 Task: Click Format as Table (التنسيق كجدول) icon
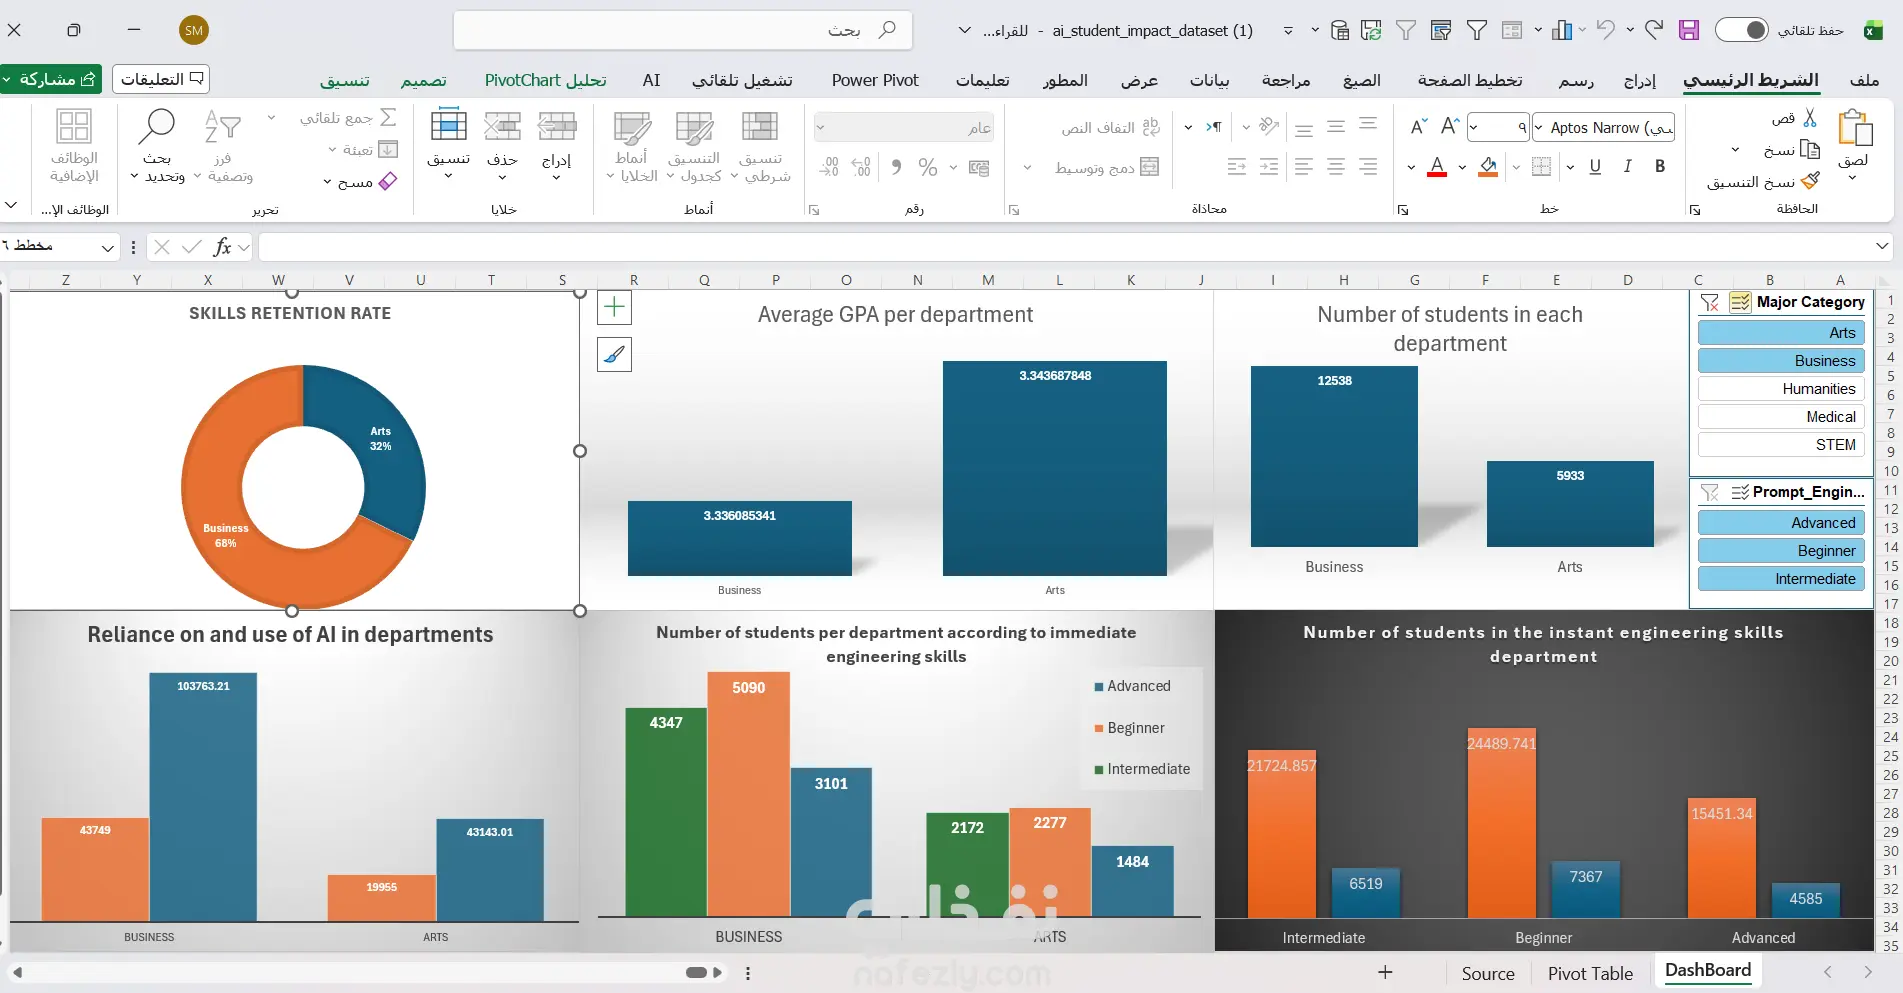point(694,127)
